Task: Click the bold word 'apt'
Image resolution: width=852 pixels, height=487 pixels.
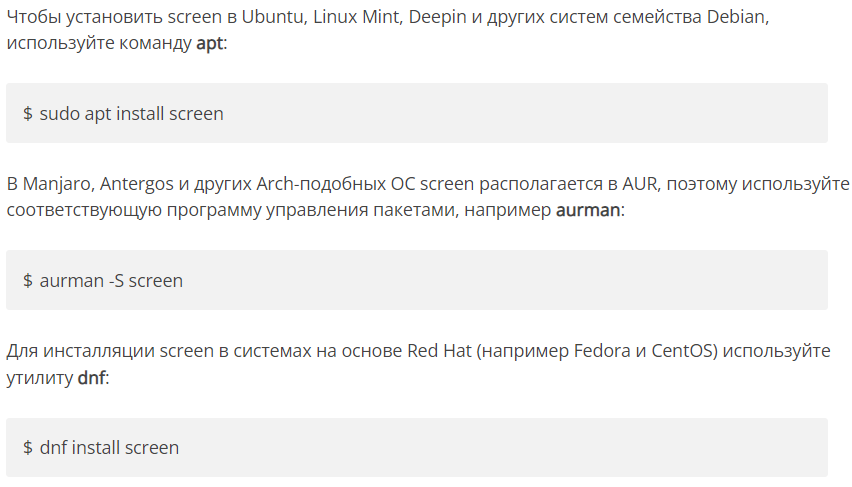Action: click(209, 43)
